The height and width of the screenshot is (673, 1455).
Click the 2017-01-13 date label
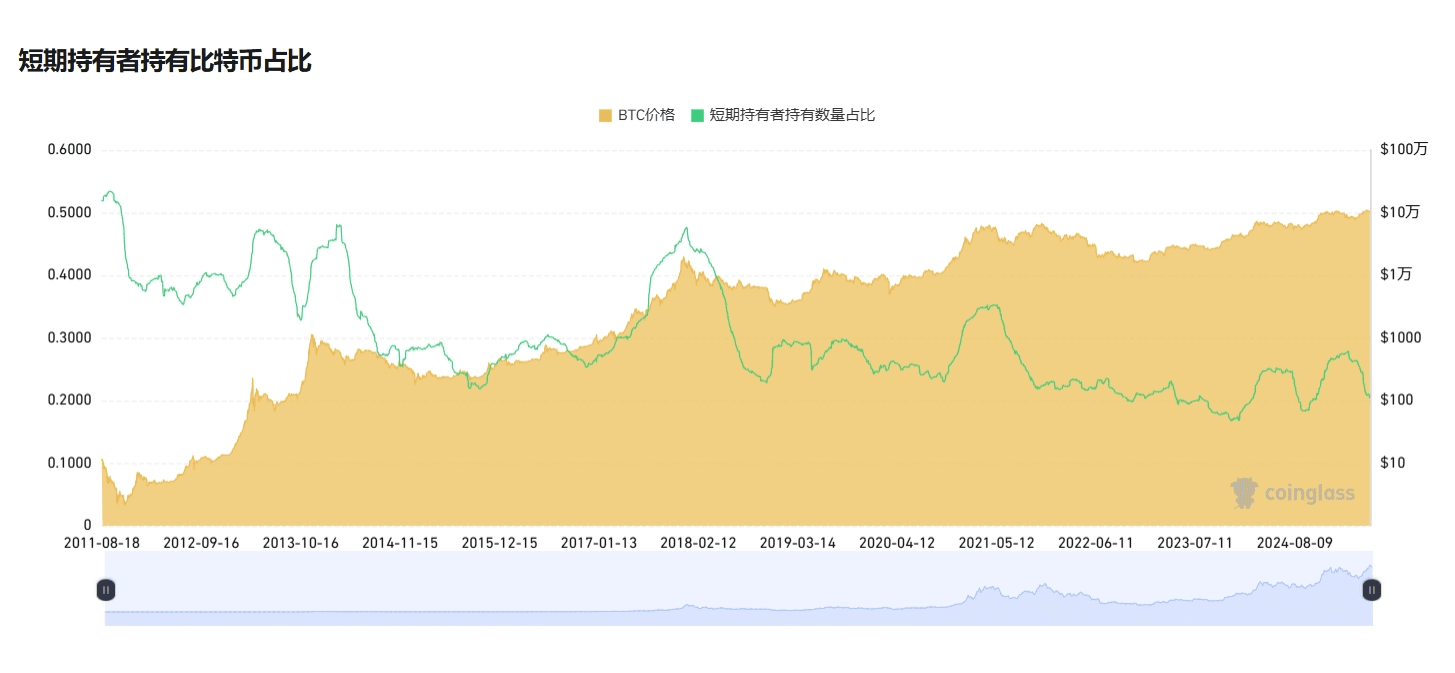tap(599, 543)
